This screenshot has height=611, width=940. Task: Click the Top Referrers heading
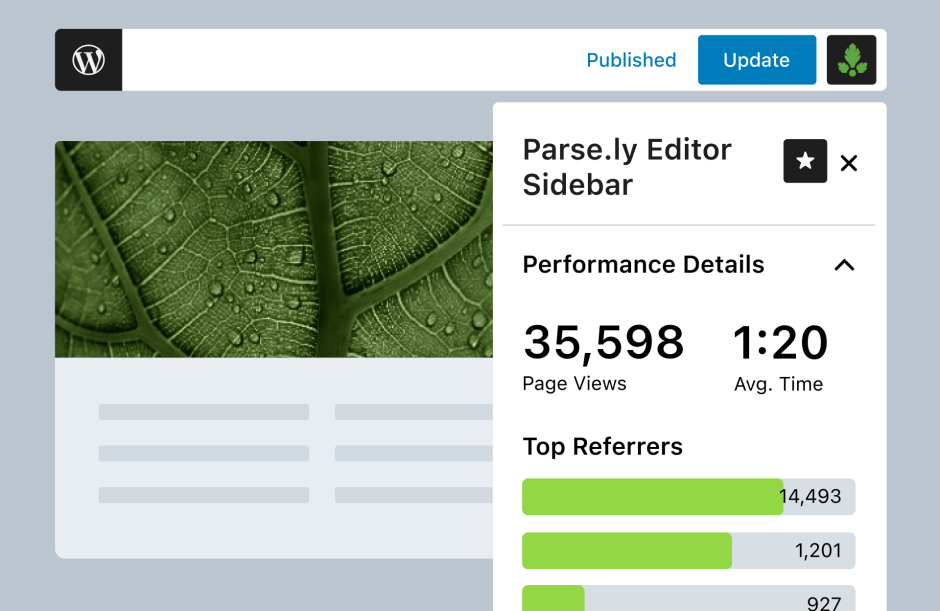[x=602, y=447]
